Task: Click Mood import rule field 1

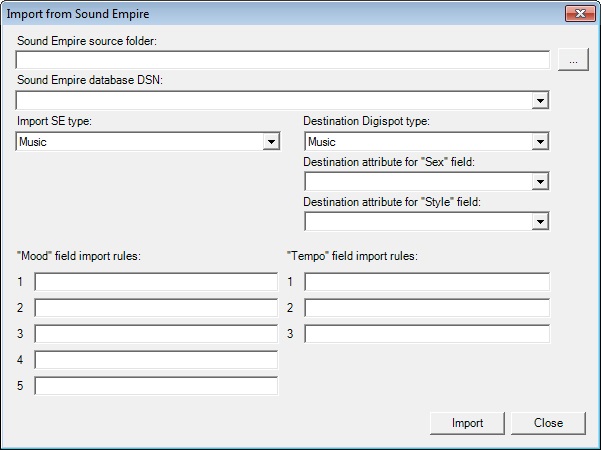Action: point(156,282)
